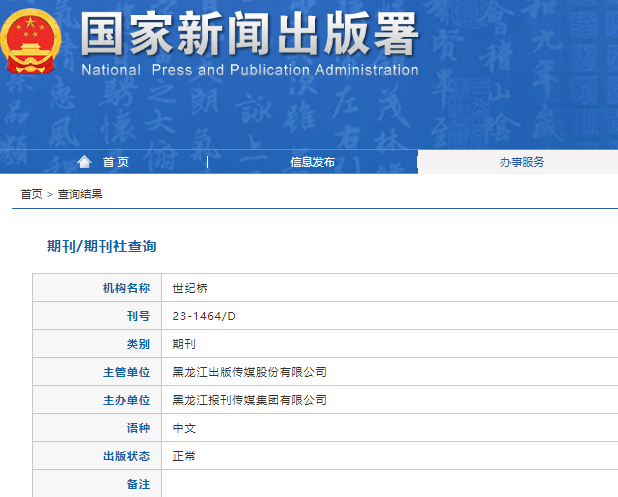Click the 期刊 category value
The height and width of the screenshot is (497, 618).
pos(184,344)
